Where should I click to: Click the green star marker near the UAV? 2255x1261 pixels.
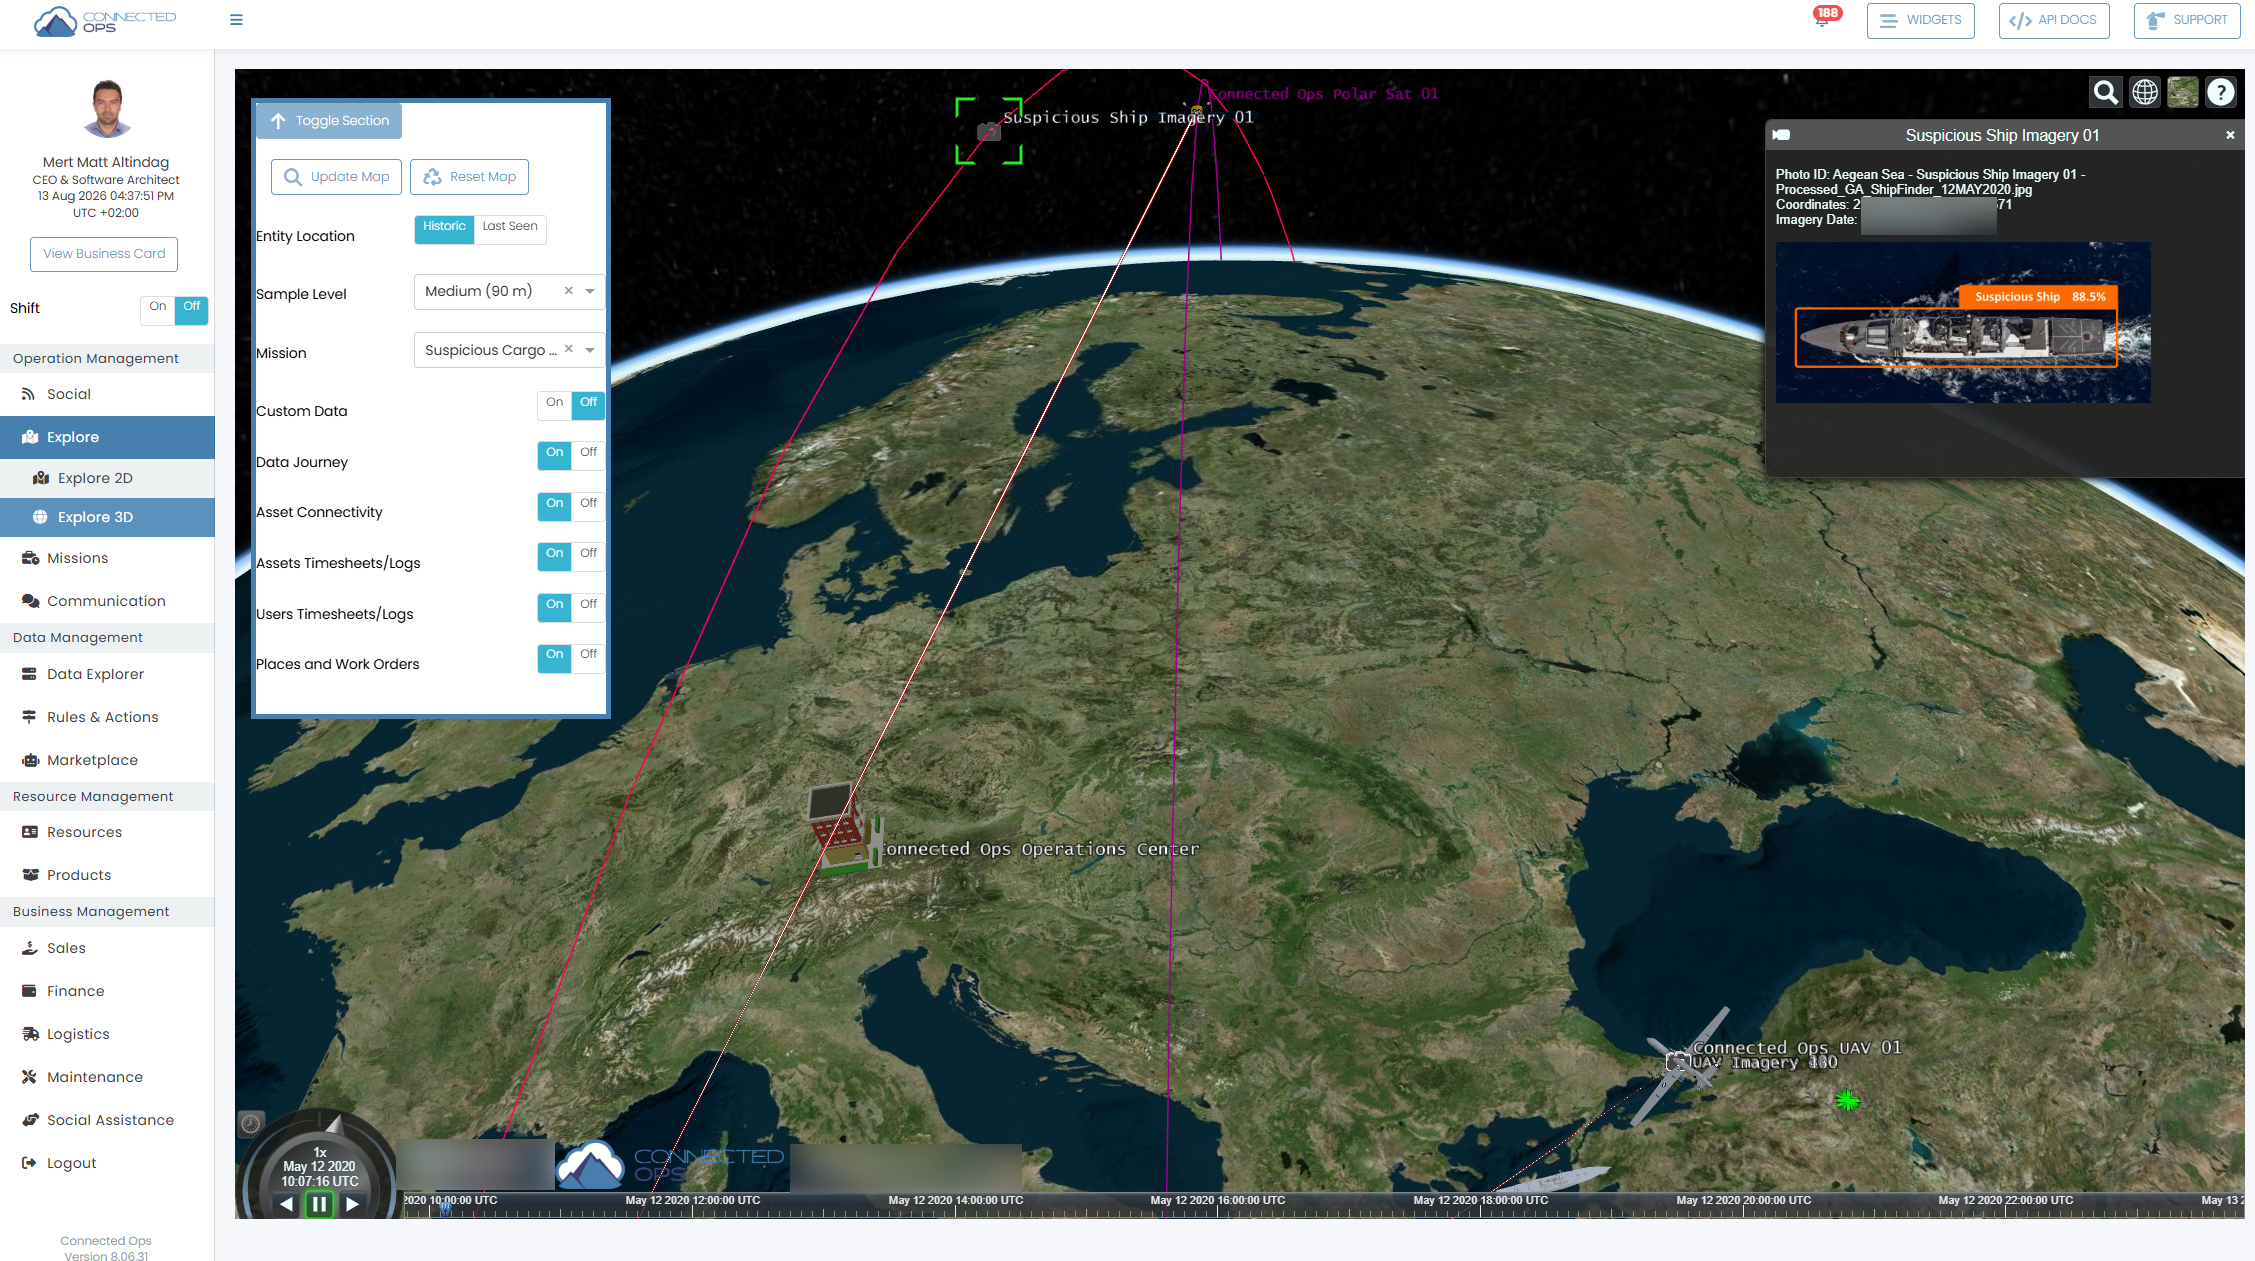click(1847, 1101)
